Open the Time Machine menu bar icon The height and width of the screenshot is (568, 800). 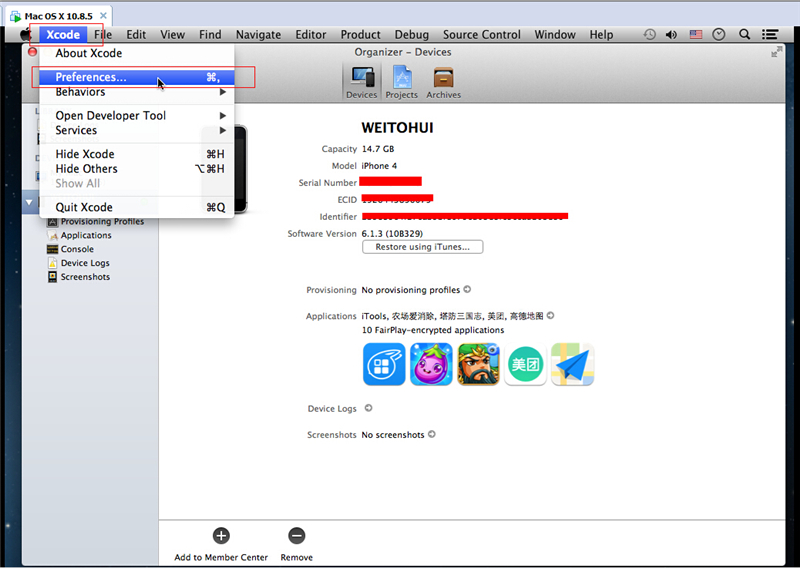[649, 34]
